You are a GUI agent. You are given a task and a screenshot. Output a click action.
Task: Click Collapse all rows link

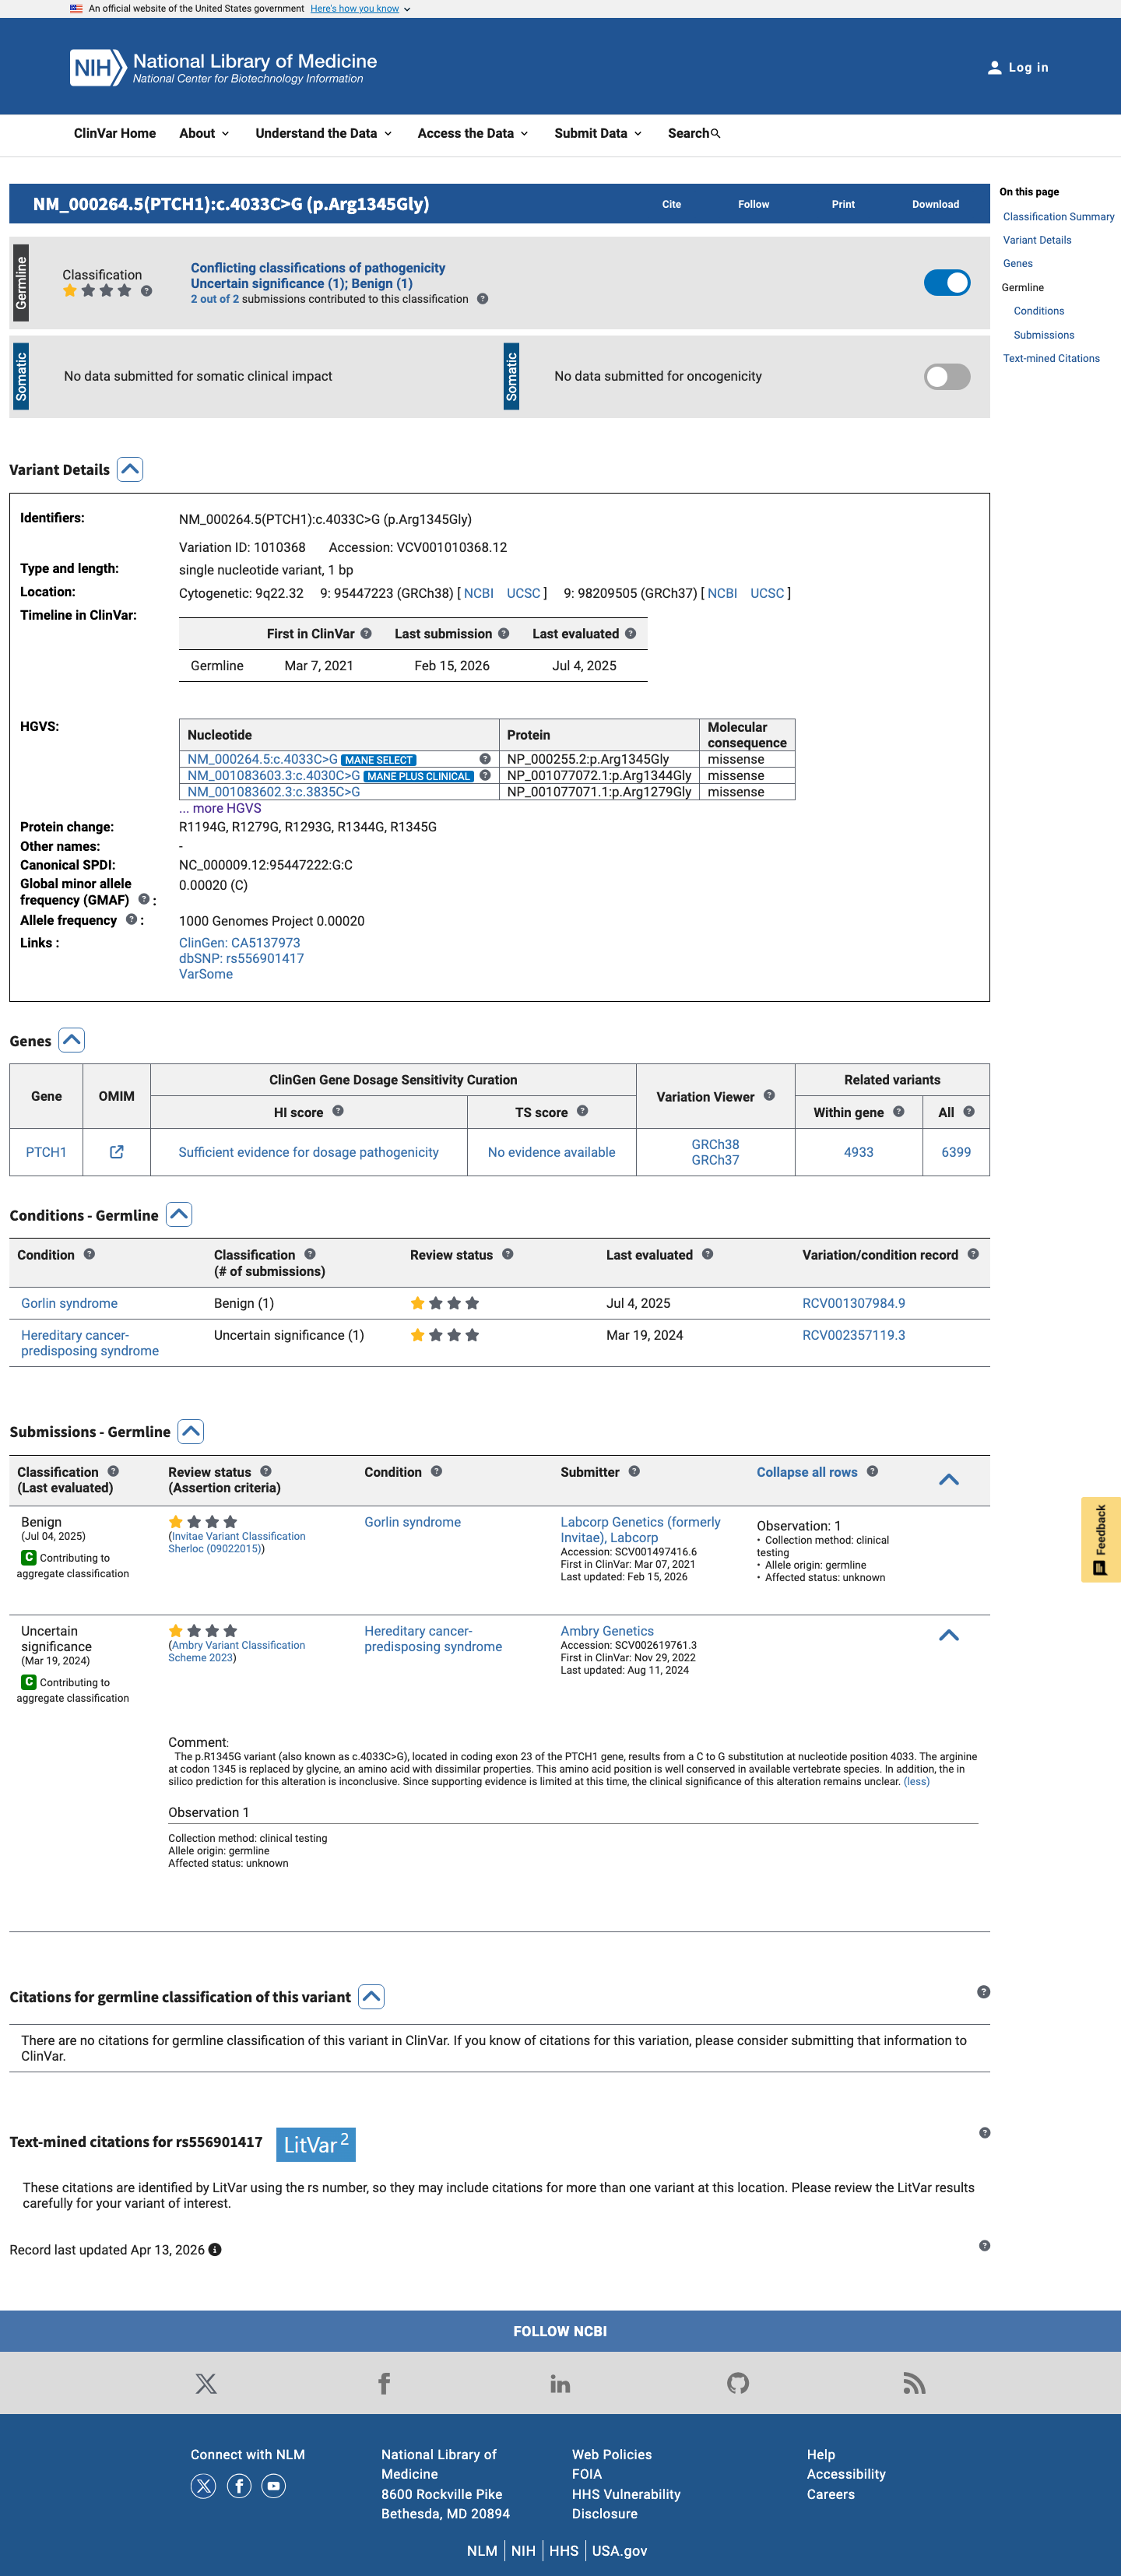coord(807,1472)
